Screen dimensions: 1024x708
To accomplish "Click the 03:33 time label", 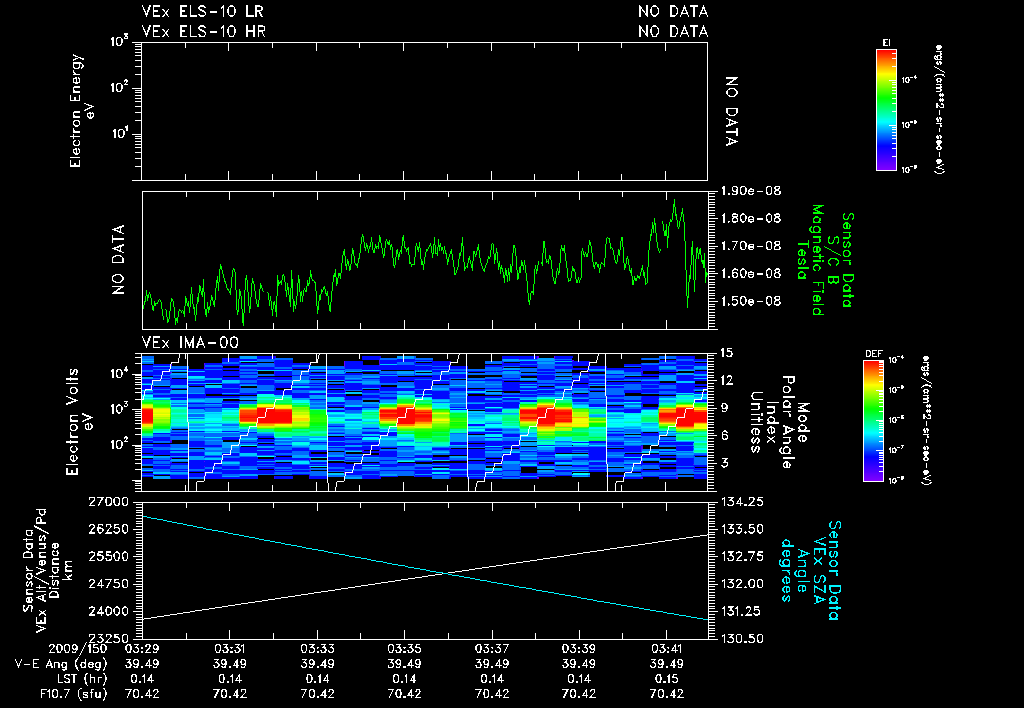I will [x=317, y=649].
